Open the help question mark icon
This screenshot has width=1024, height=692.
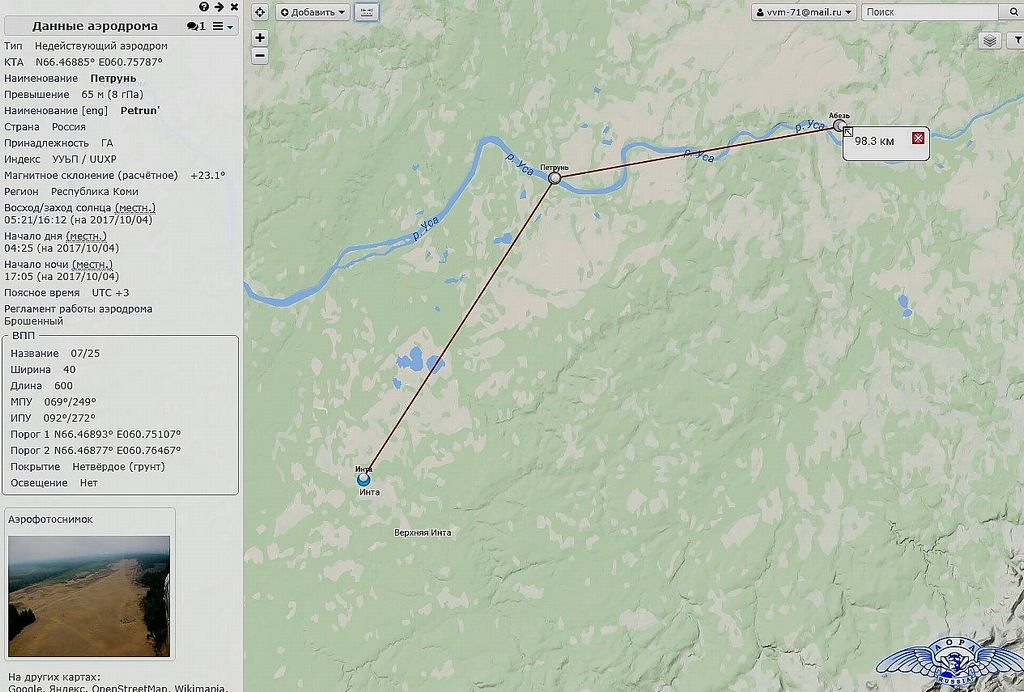point(204,7)
